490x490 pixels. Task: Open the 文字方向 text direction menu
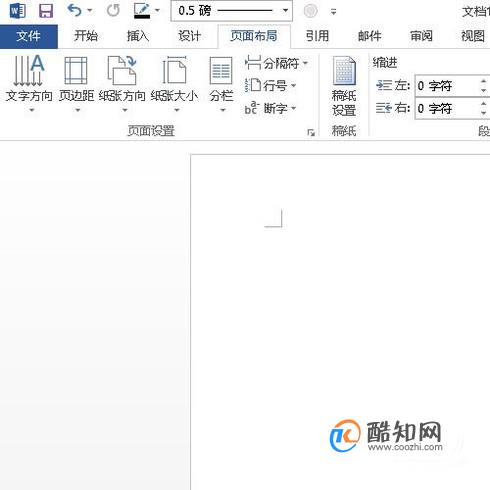[x=29, y=84]
